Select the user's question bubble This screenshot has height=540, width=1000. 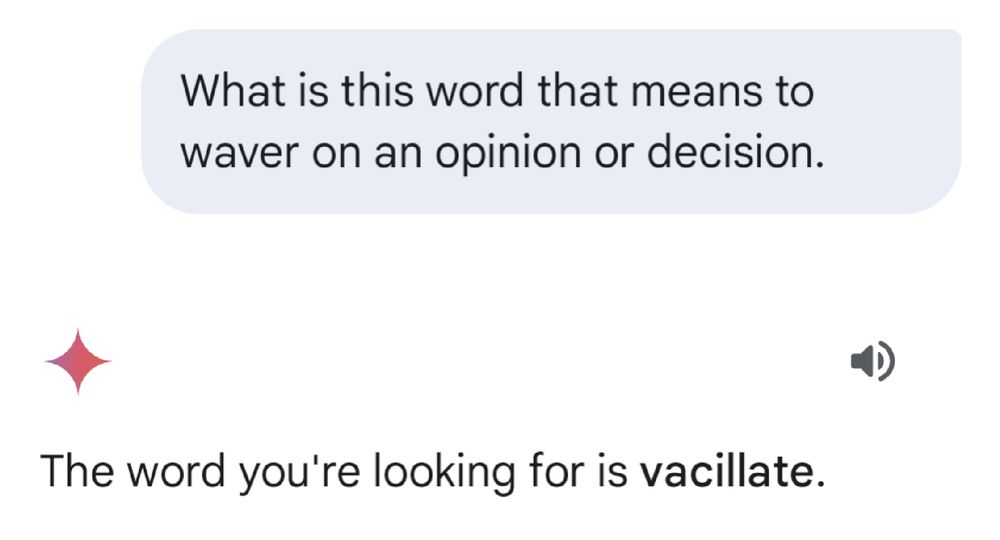pyautogui.click(x=550, y=121)
